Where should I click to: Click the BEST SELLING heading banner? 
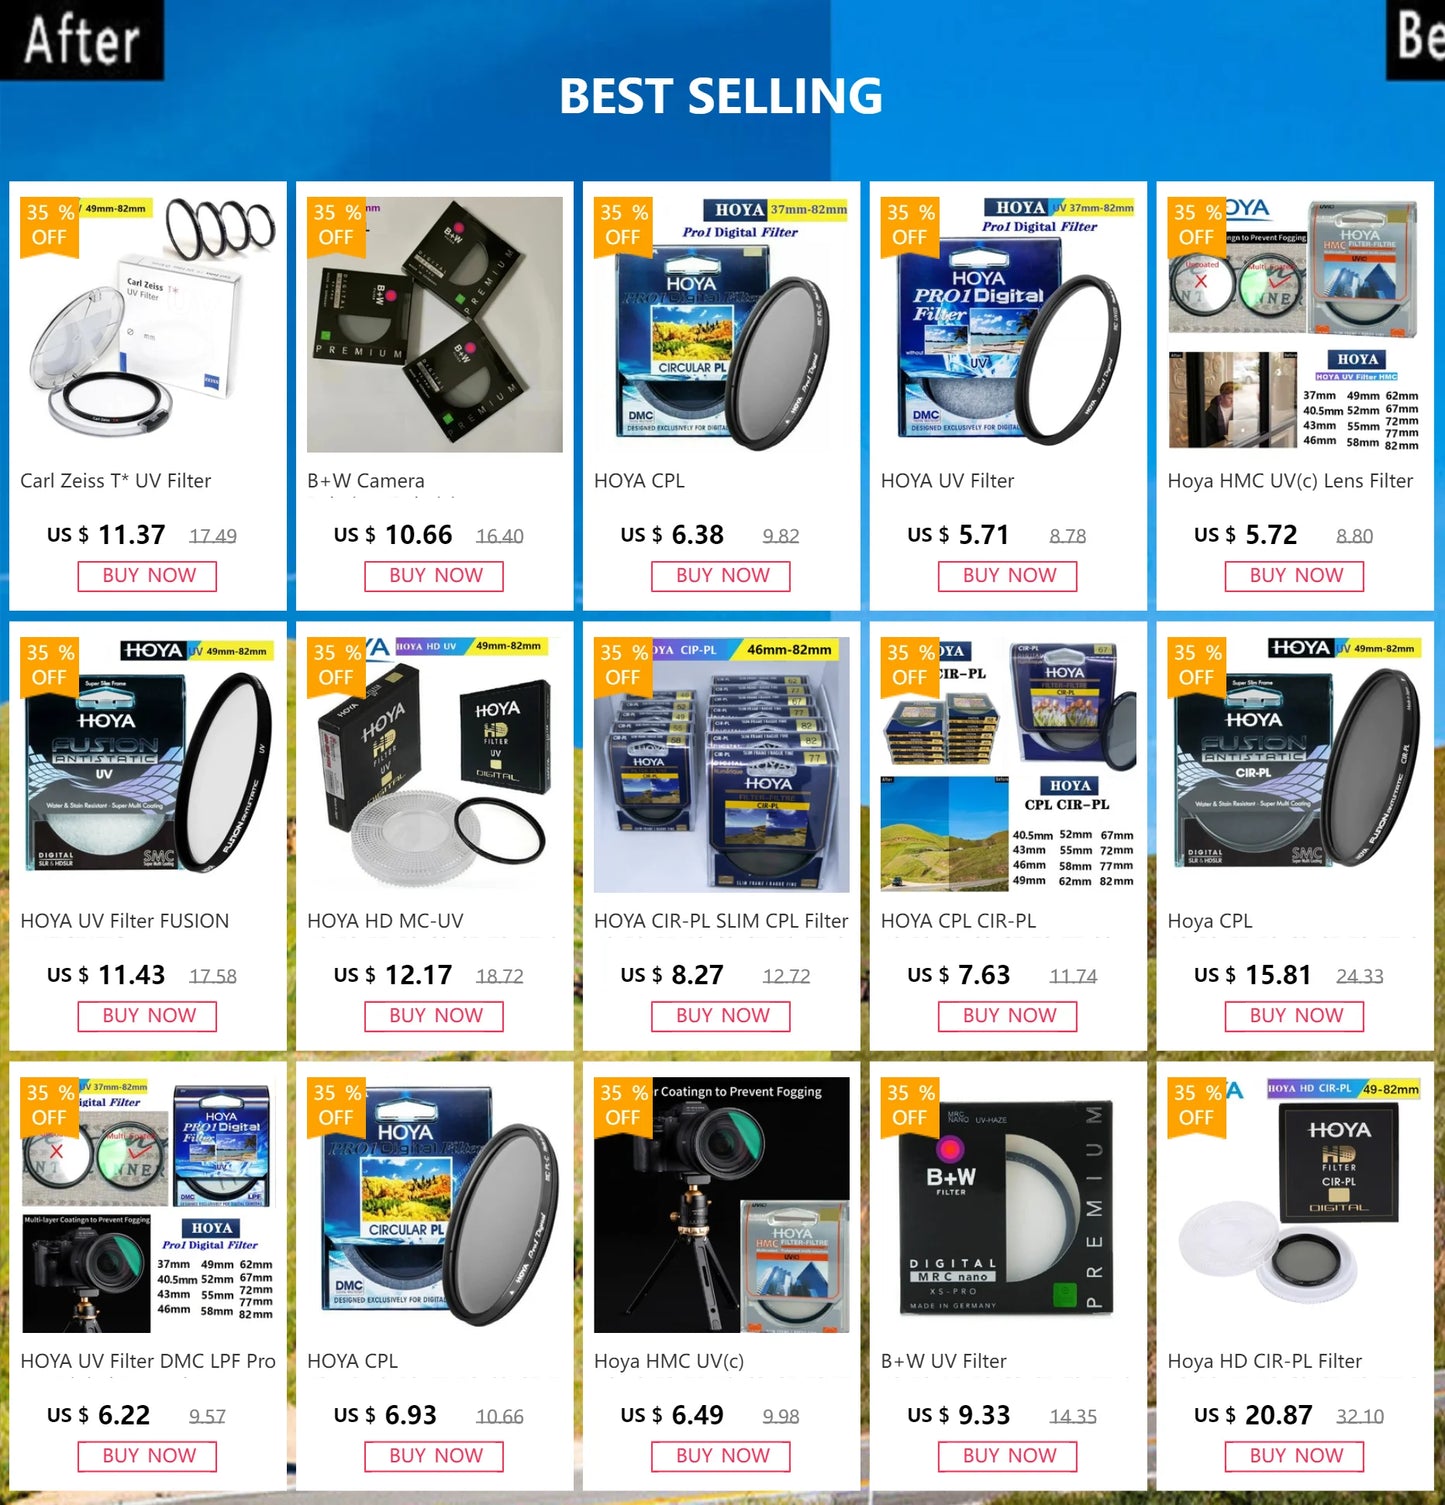[721, 96]
